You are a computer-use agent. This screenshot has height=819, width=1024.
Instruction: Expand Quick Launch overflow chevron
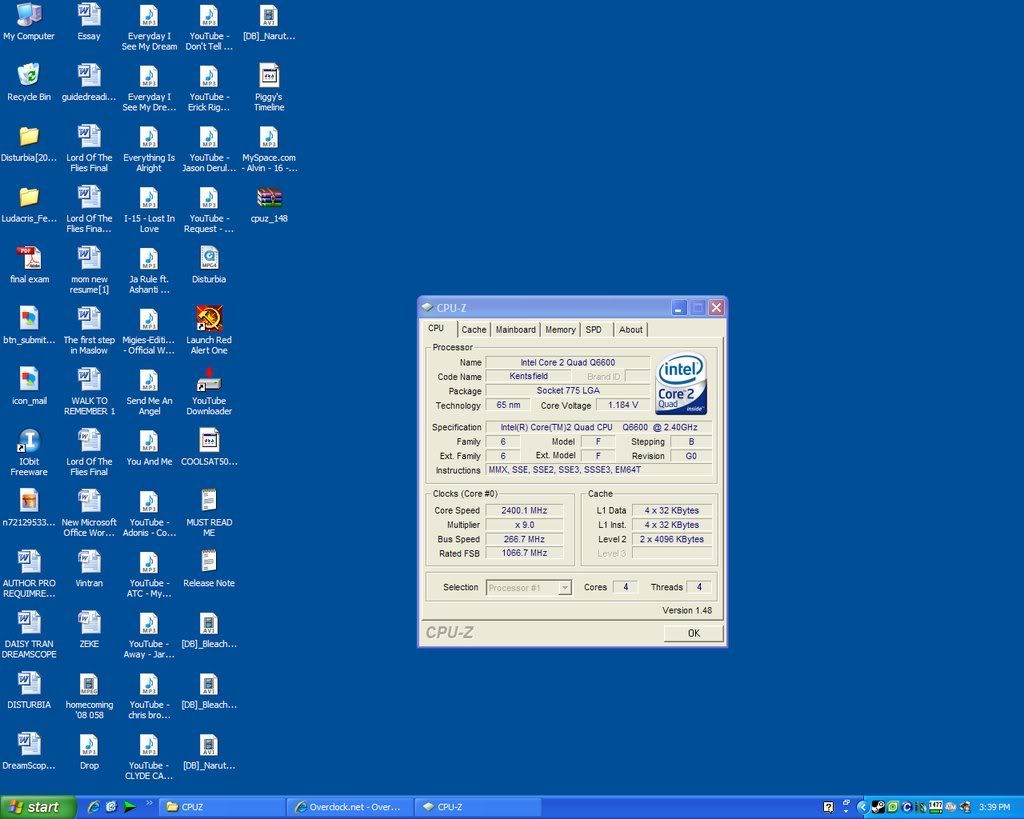coord(149,803)
